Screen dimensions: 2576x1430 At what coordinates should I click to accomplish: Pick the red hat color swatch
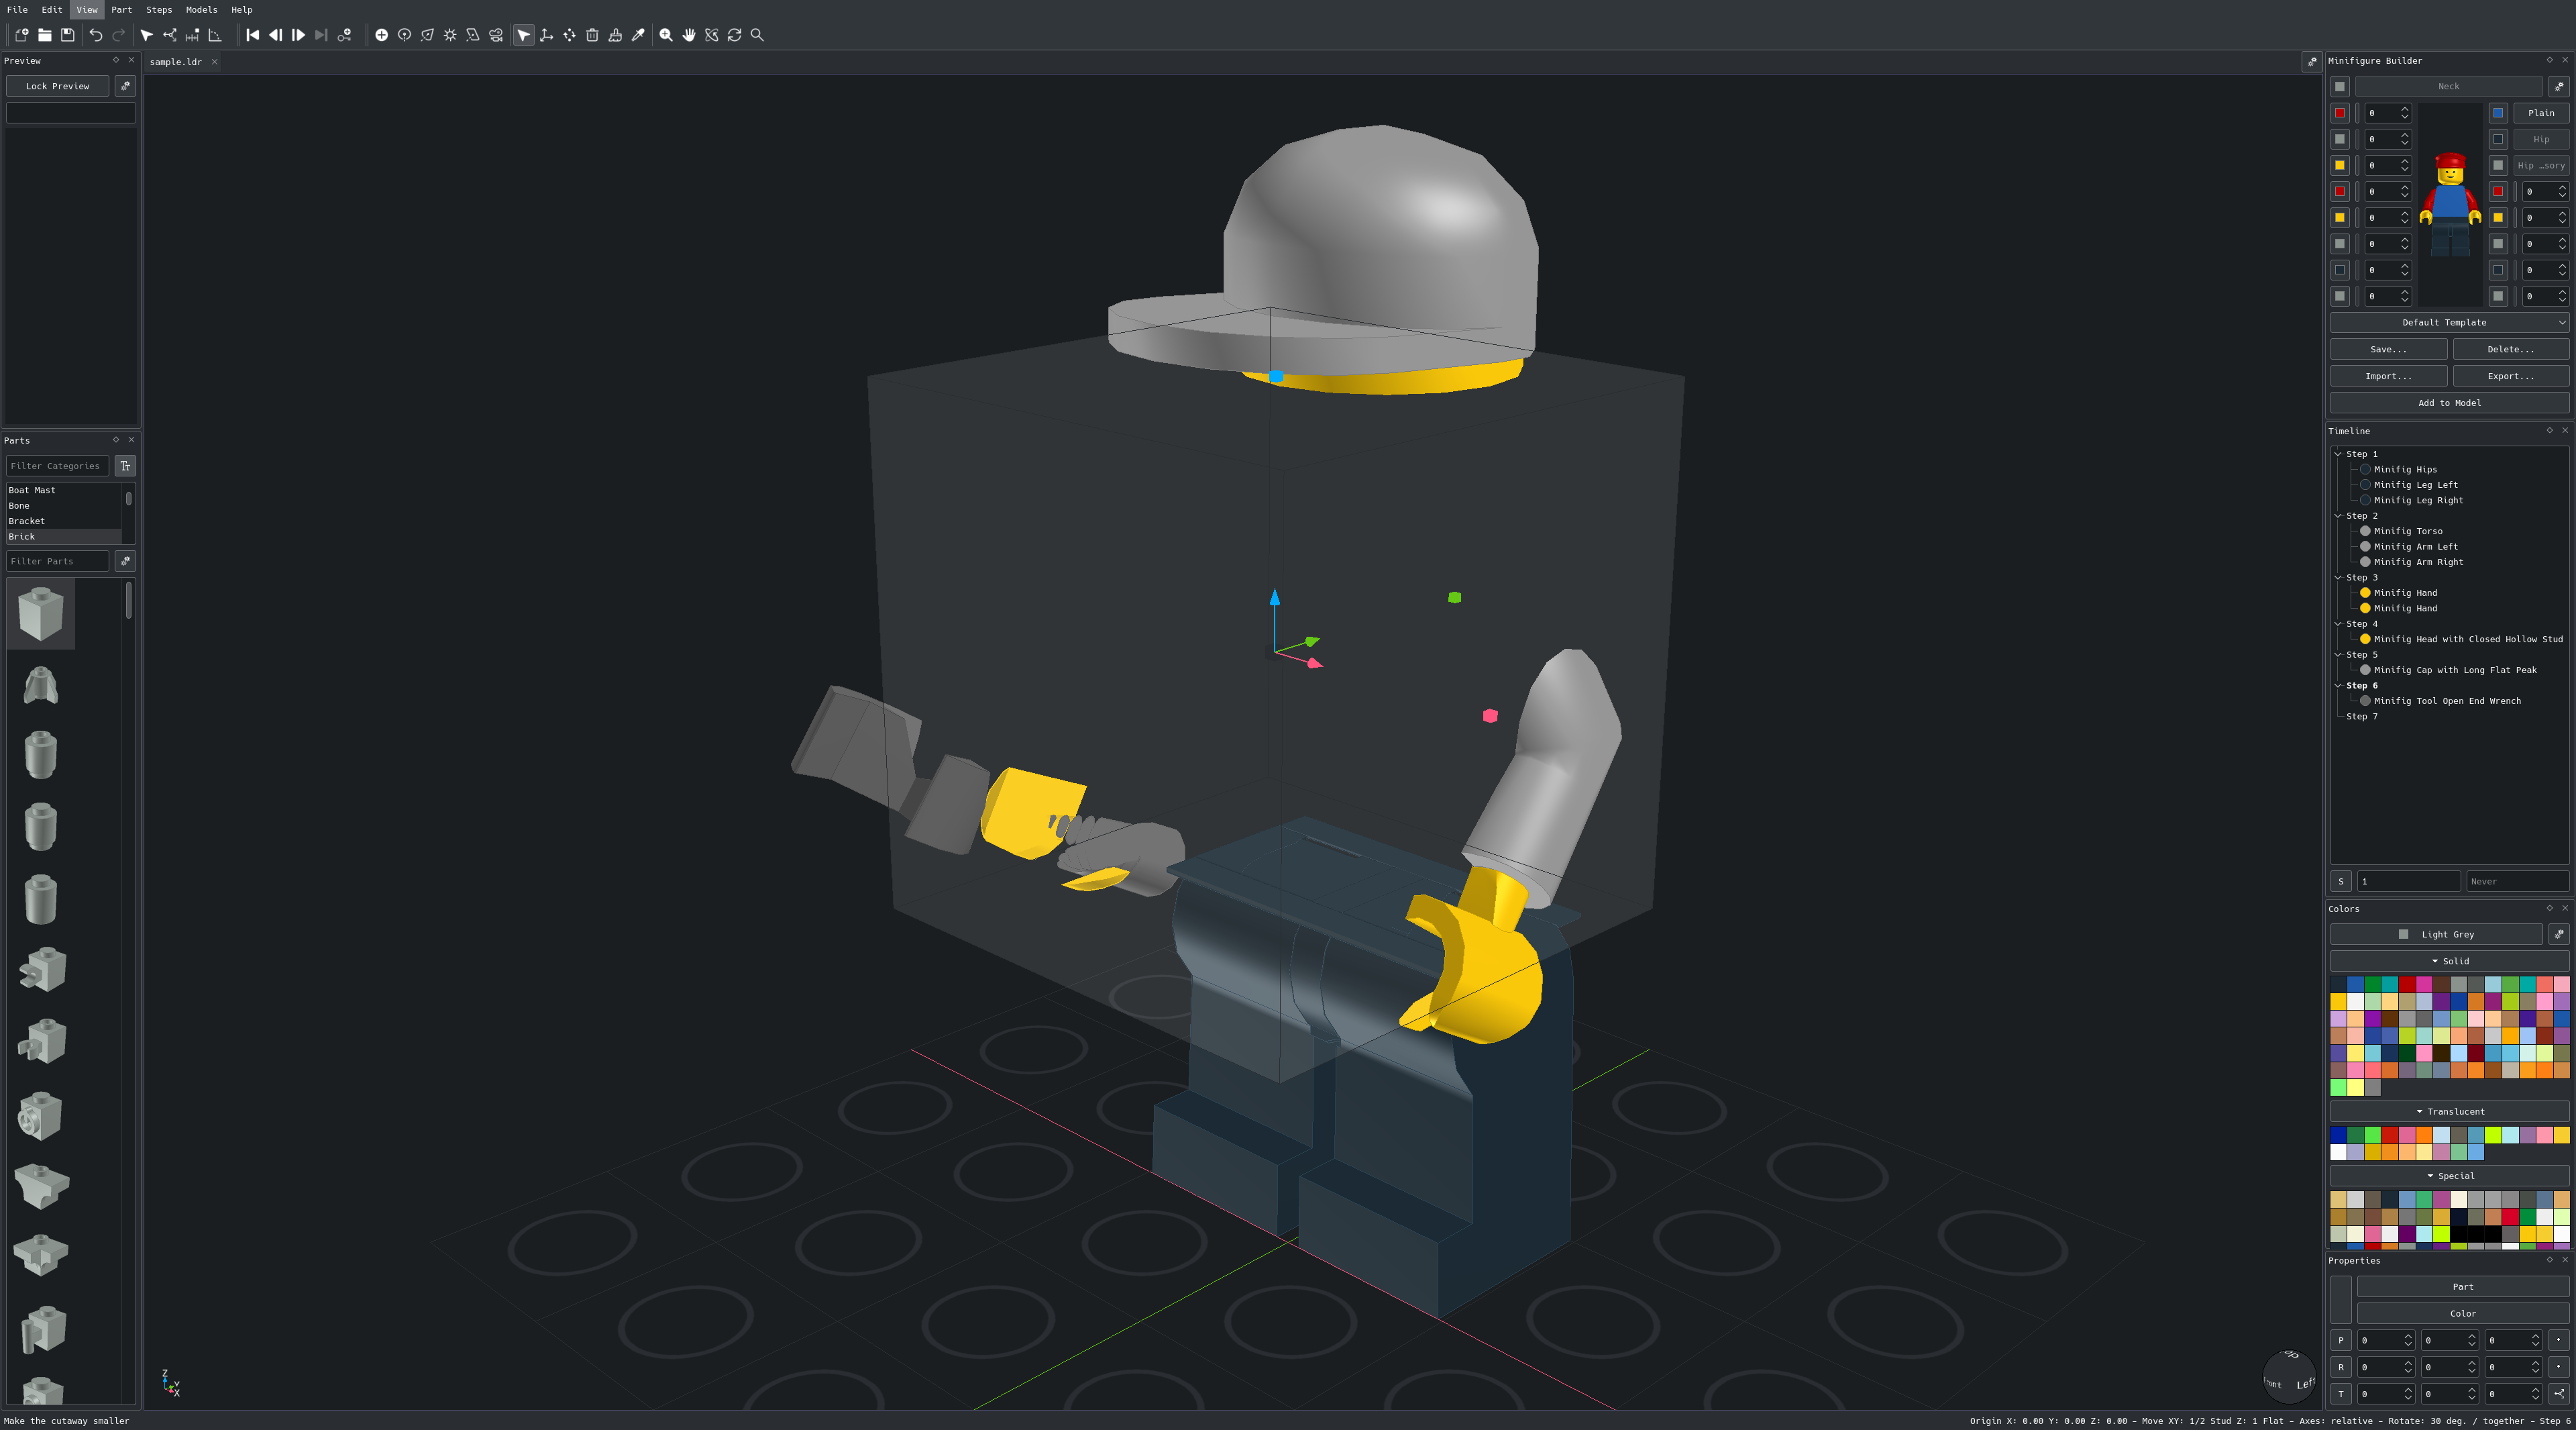coord(2339,113)
